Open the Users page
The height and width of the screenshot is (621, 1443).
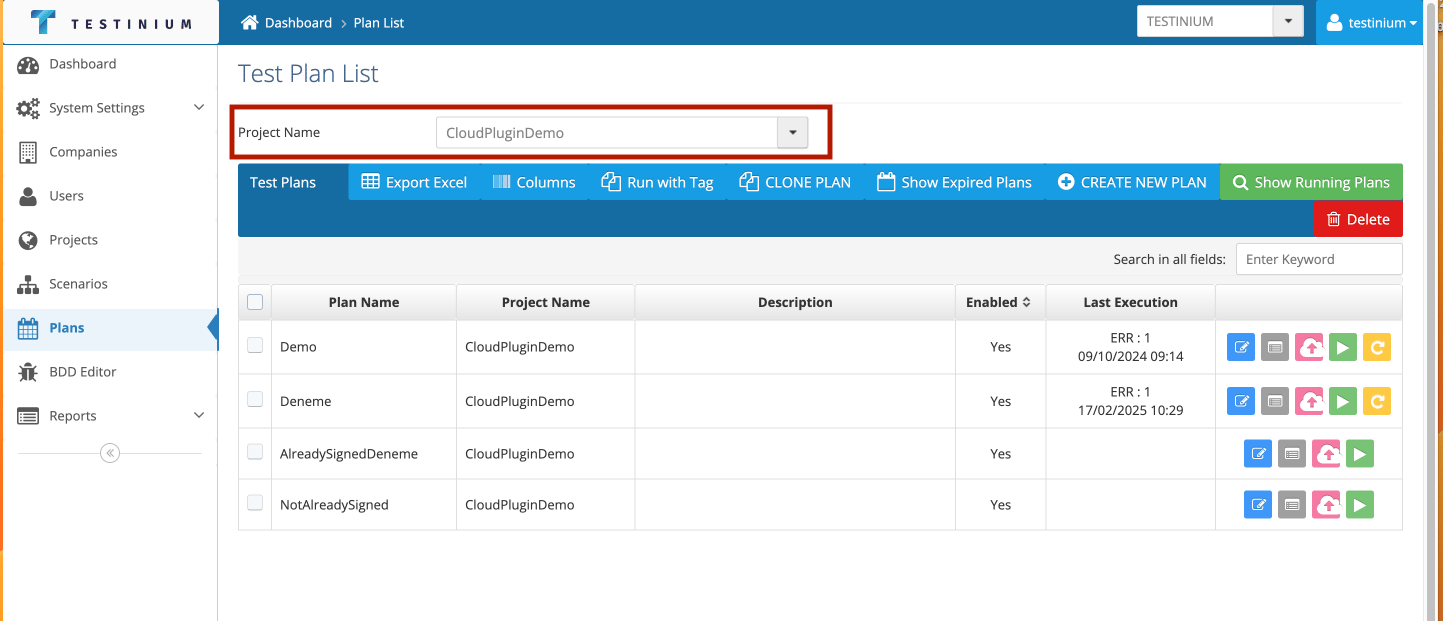coord(110,196)
